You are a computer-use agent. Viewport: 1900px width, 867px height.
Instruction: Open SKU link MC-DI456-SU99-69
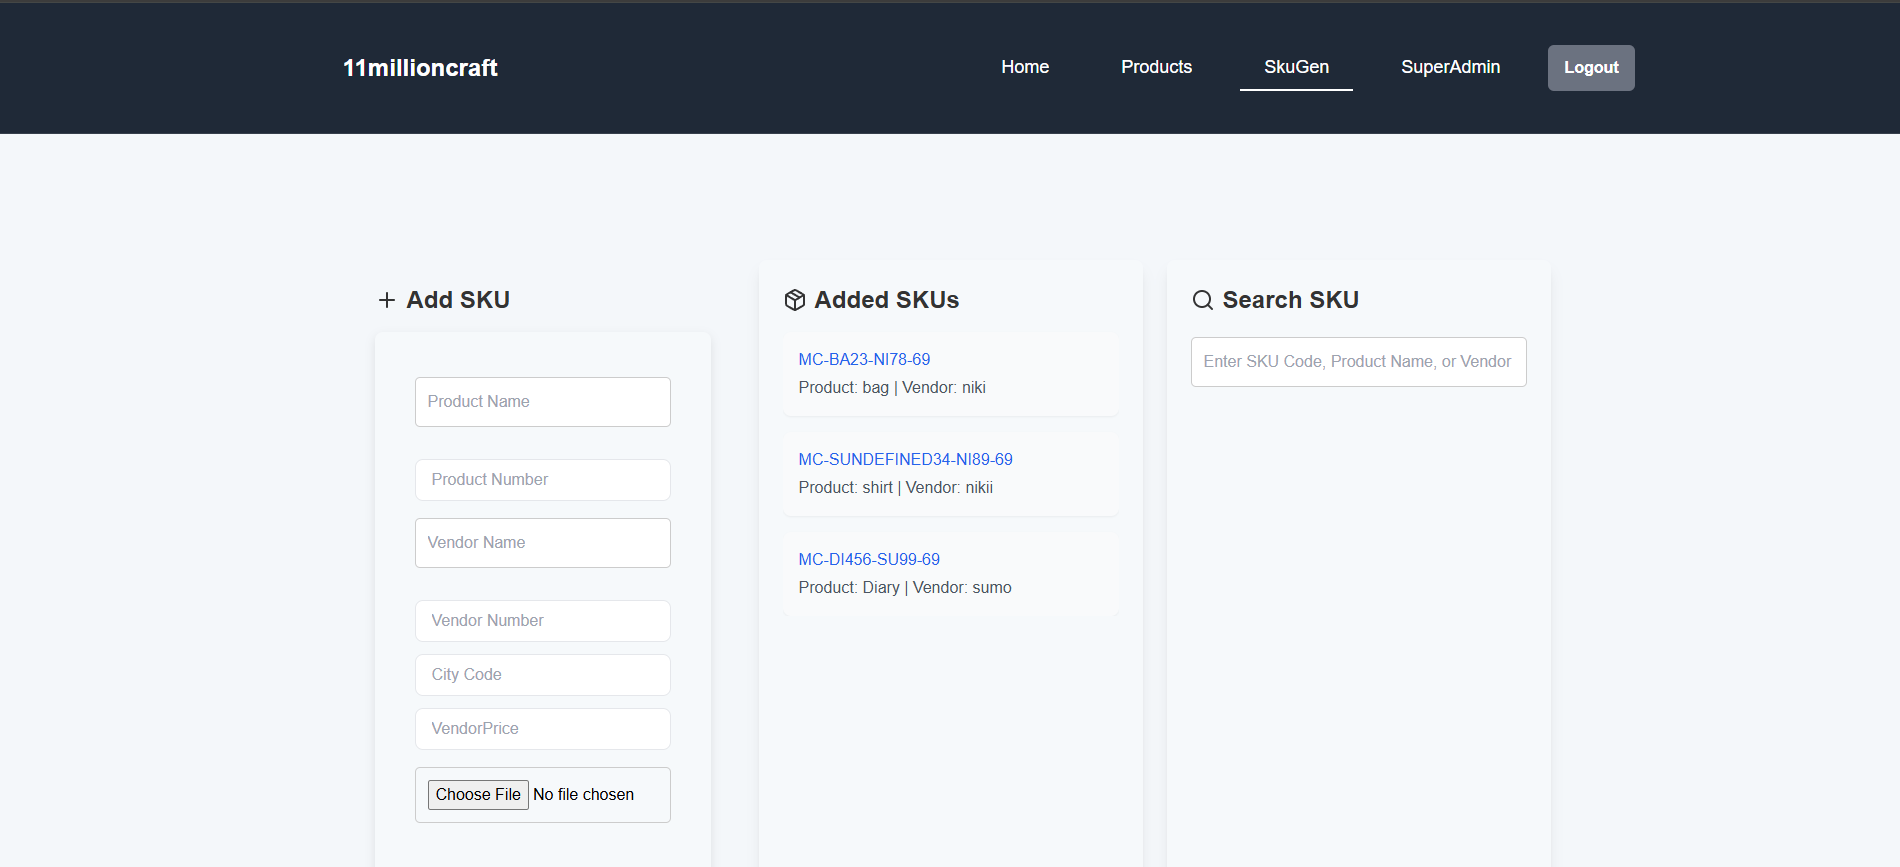pos(869,560)
